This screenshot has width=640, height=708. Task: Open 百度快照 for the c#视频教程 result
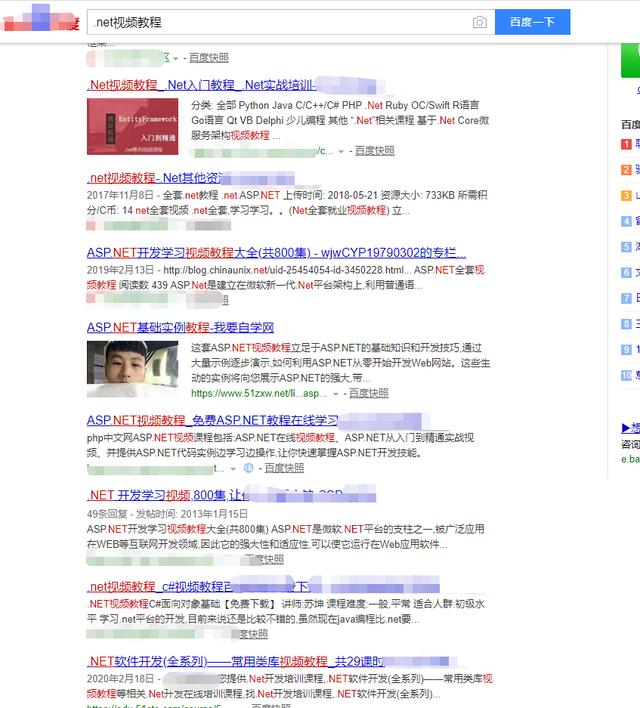coord(254,634)
